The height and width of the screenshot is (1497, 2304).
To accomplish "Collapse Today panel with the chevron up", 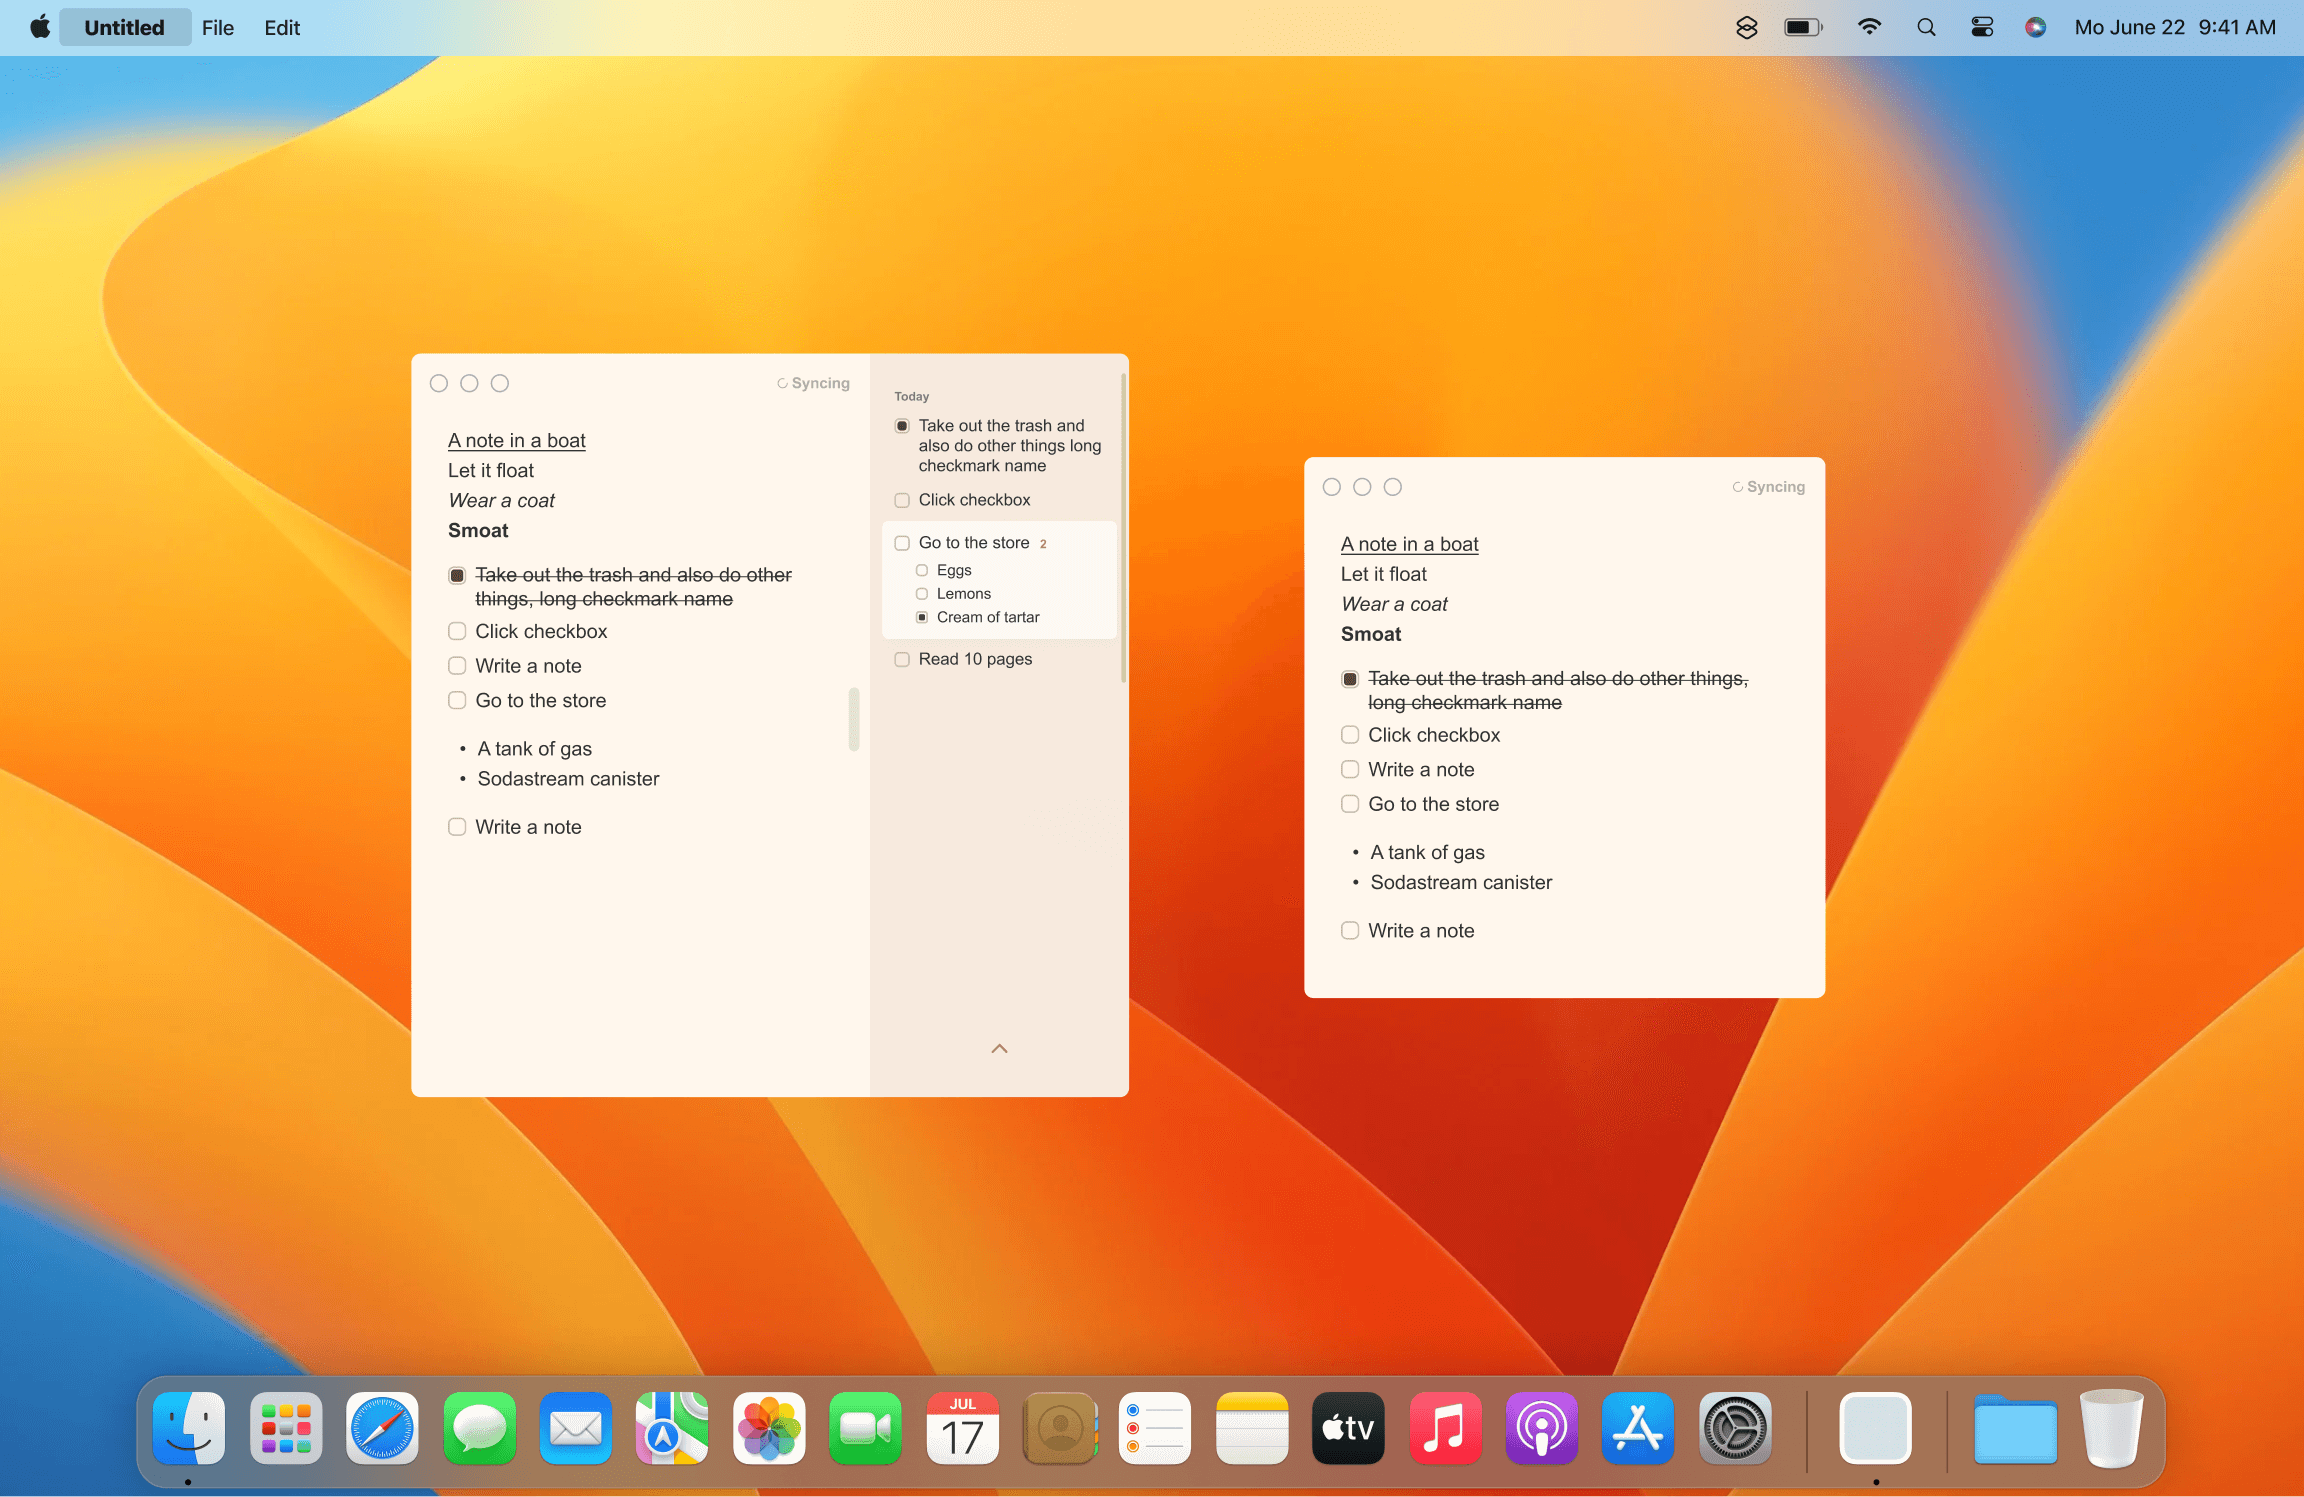I will [999, 1049].
